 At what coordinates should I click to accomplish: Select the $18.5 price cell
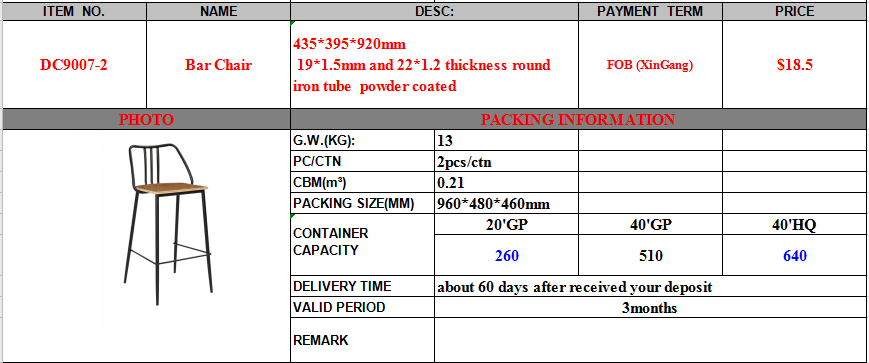tap(795, 65)
